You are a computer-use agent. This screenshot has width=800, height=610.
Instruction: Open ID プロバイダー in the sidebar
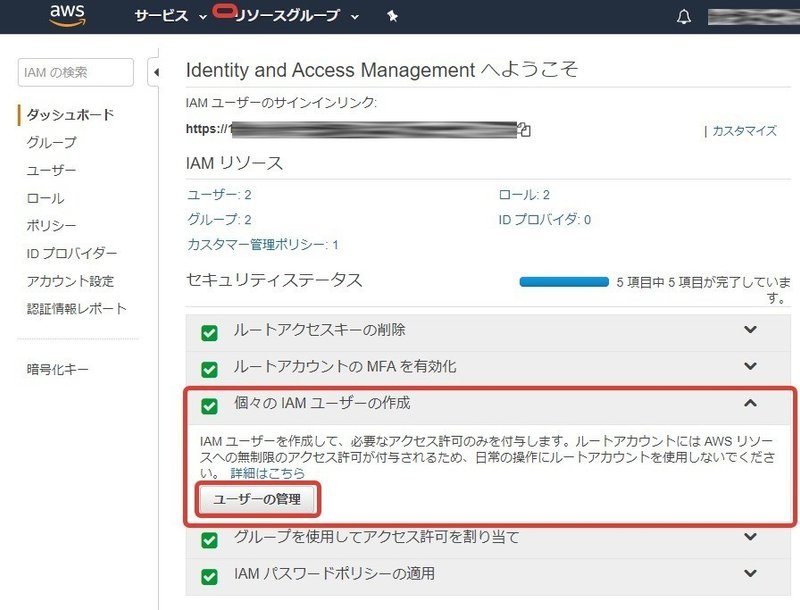tap(72, 253)
